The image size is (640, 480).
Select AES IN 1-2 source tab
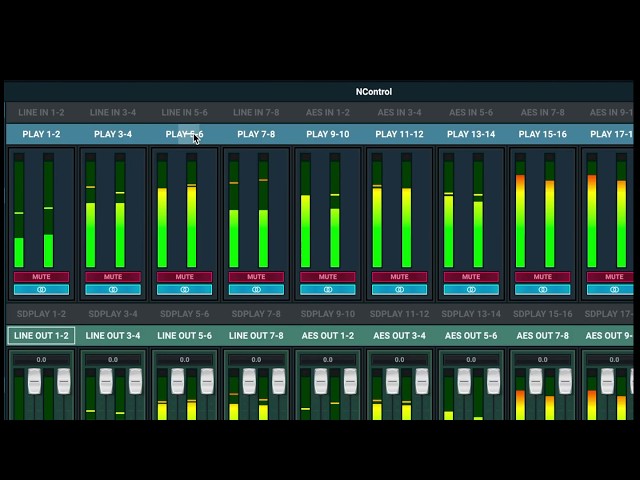tap(328, 112)
